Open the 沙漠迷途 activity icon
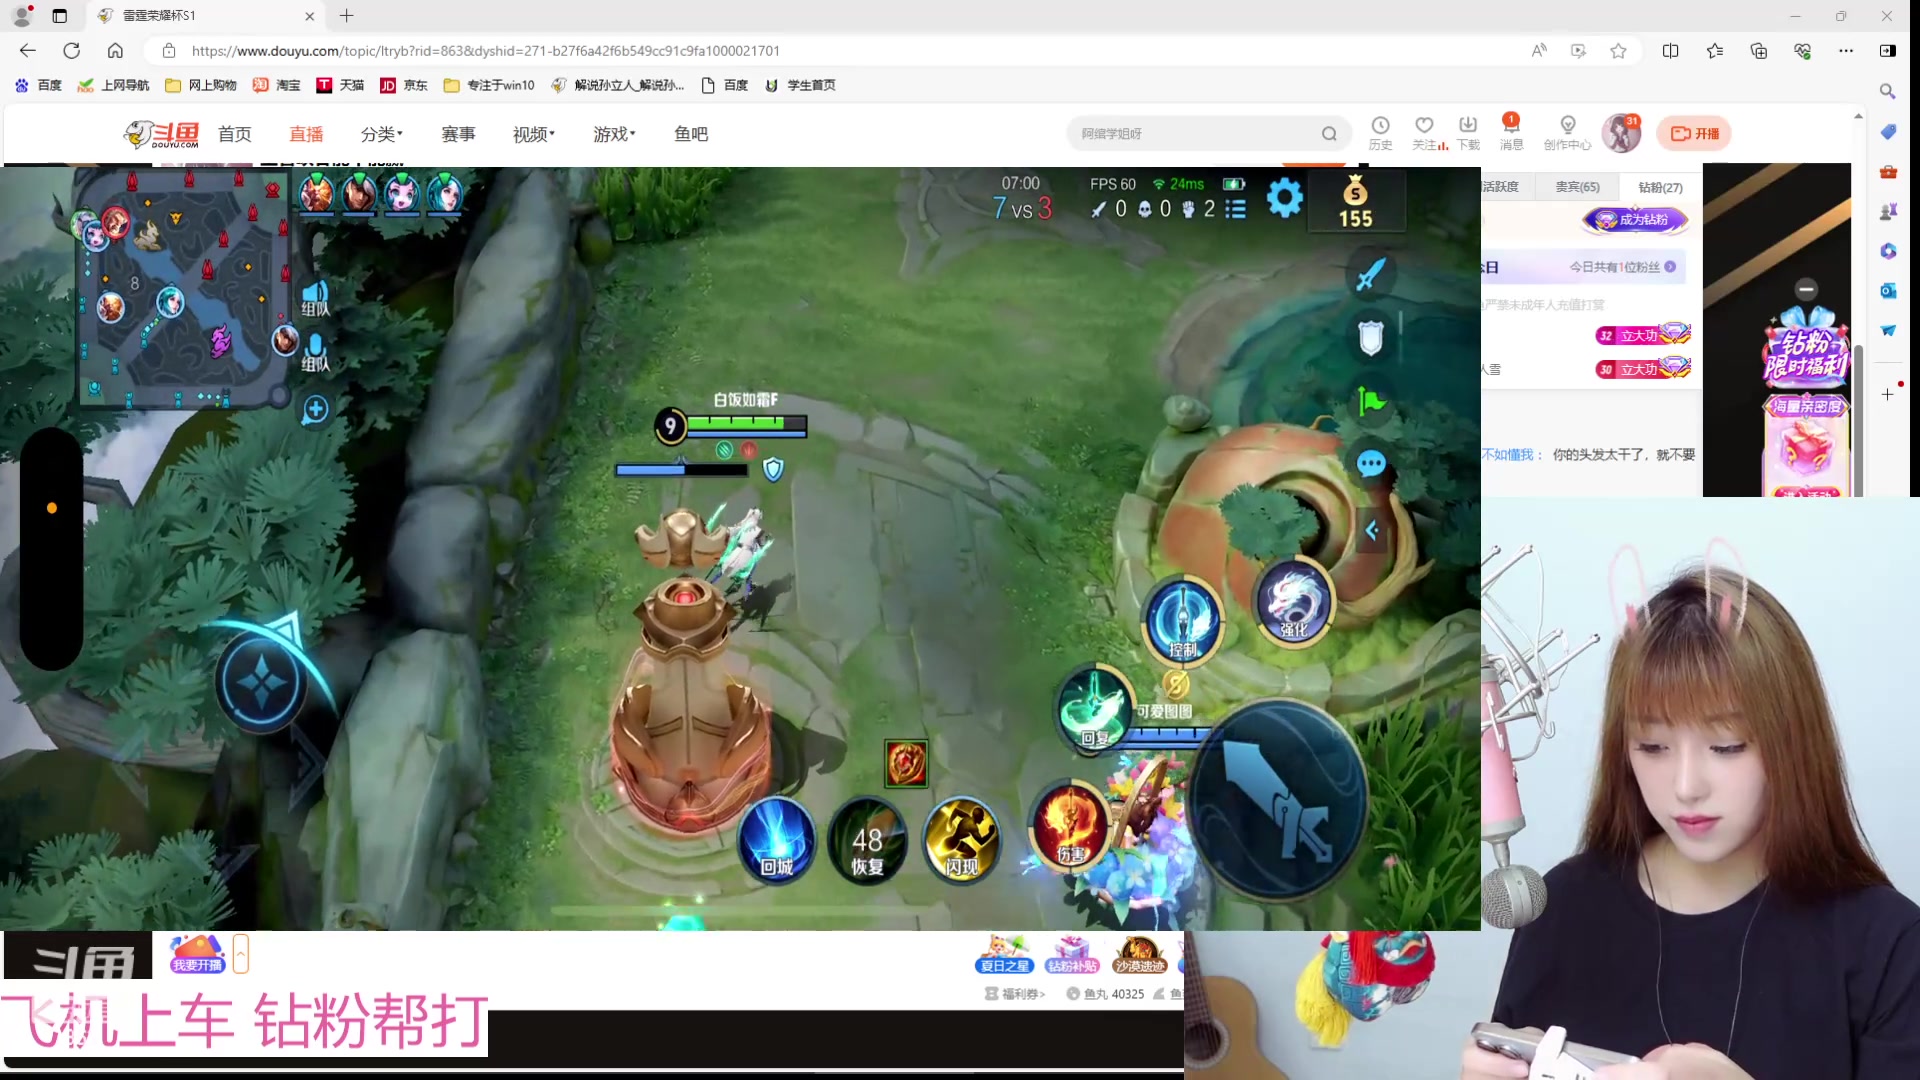 pos(1140,954)
